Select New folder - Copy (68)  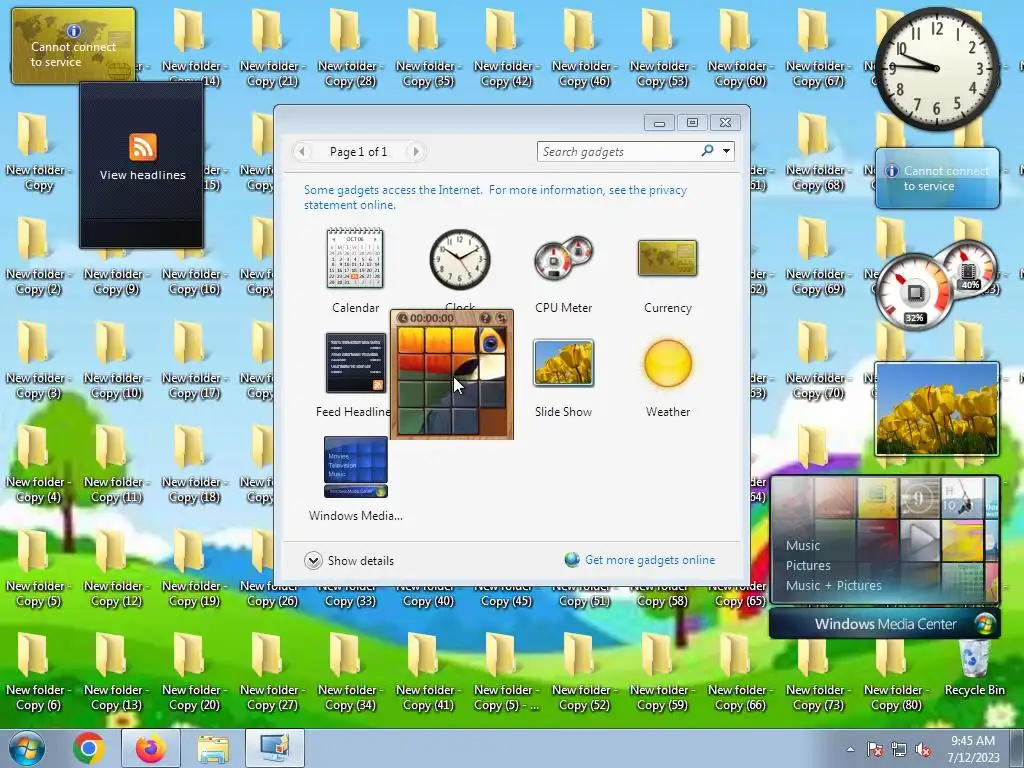click(818, 152)
